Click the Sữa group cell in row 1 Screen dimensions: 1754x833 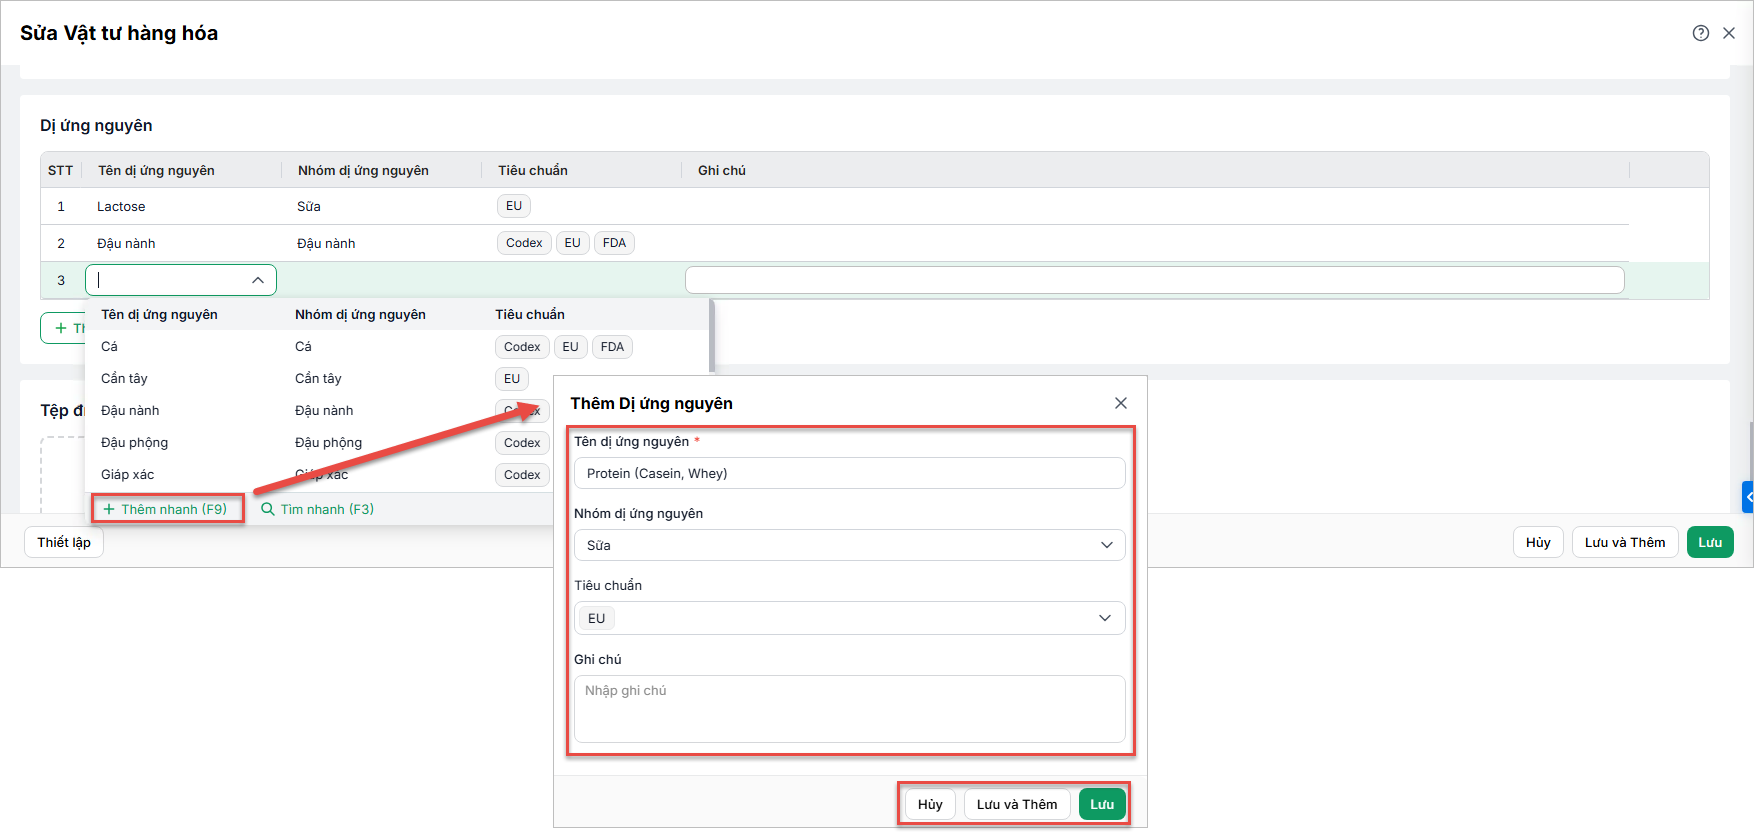(x=309, y=206)
